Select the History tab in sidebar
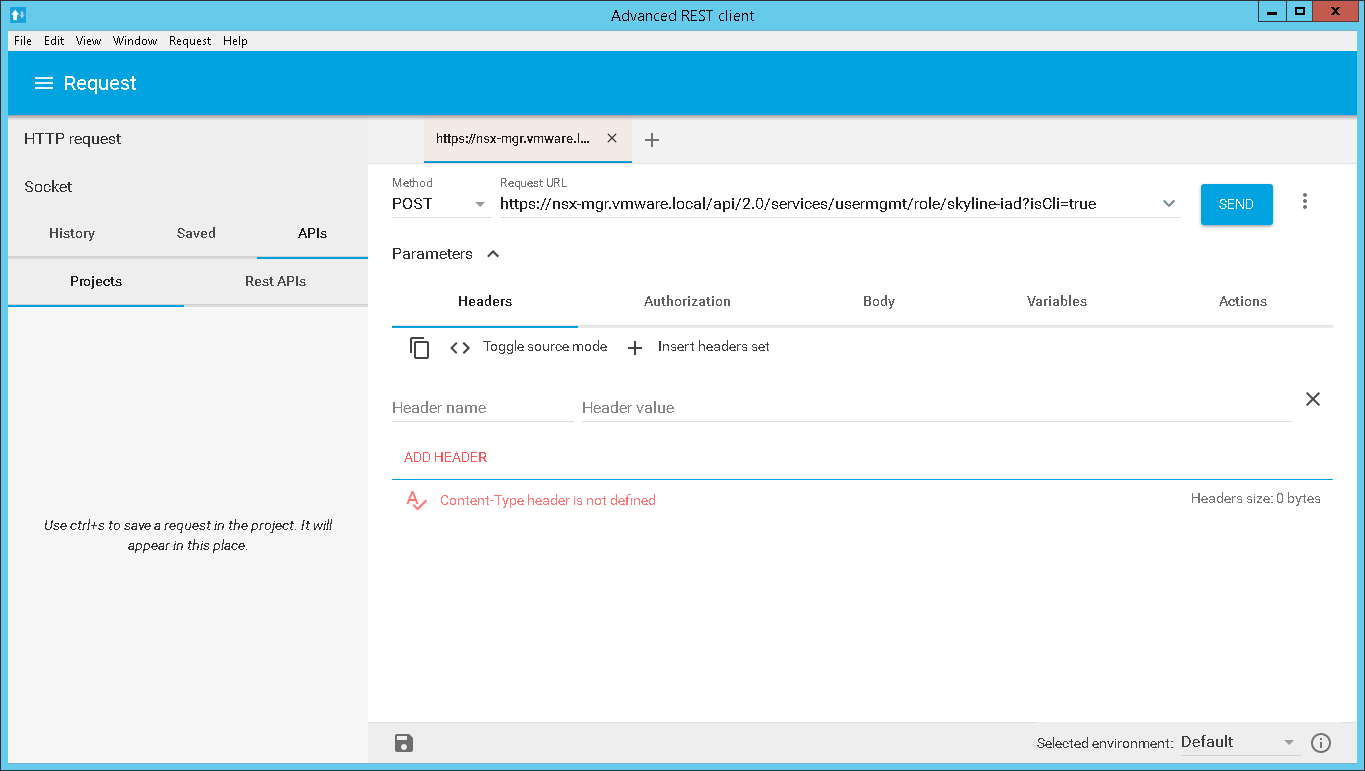Image resolution: width=1365 pixels, height=771 pixels. click(x=72, y=233)
